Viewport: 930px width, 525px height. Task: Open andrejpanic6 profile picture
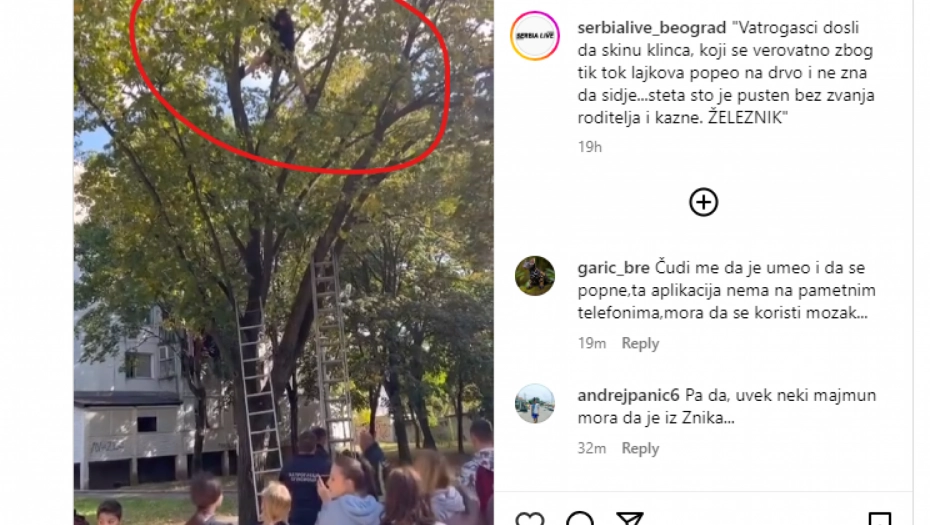(535, 403)
